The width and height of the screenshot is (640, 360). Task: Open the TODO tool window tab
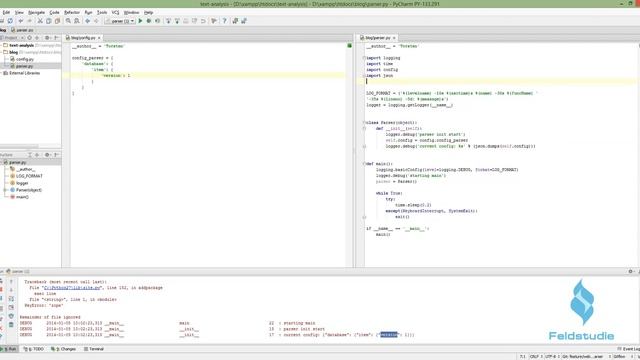tap(33, 349)
